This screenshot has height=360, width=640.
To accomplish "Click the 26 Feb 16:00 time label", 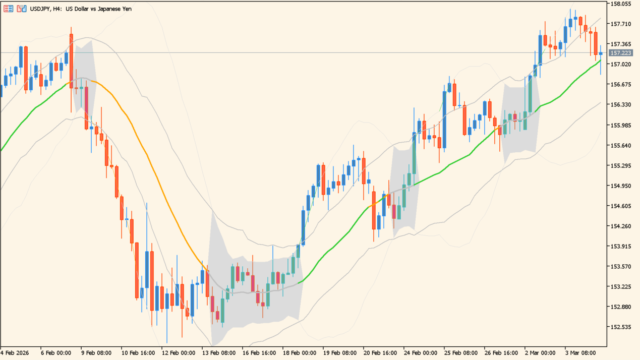I will pyautogui.click(x=501, y=353).
